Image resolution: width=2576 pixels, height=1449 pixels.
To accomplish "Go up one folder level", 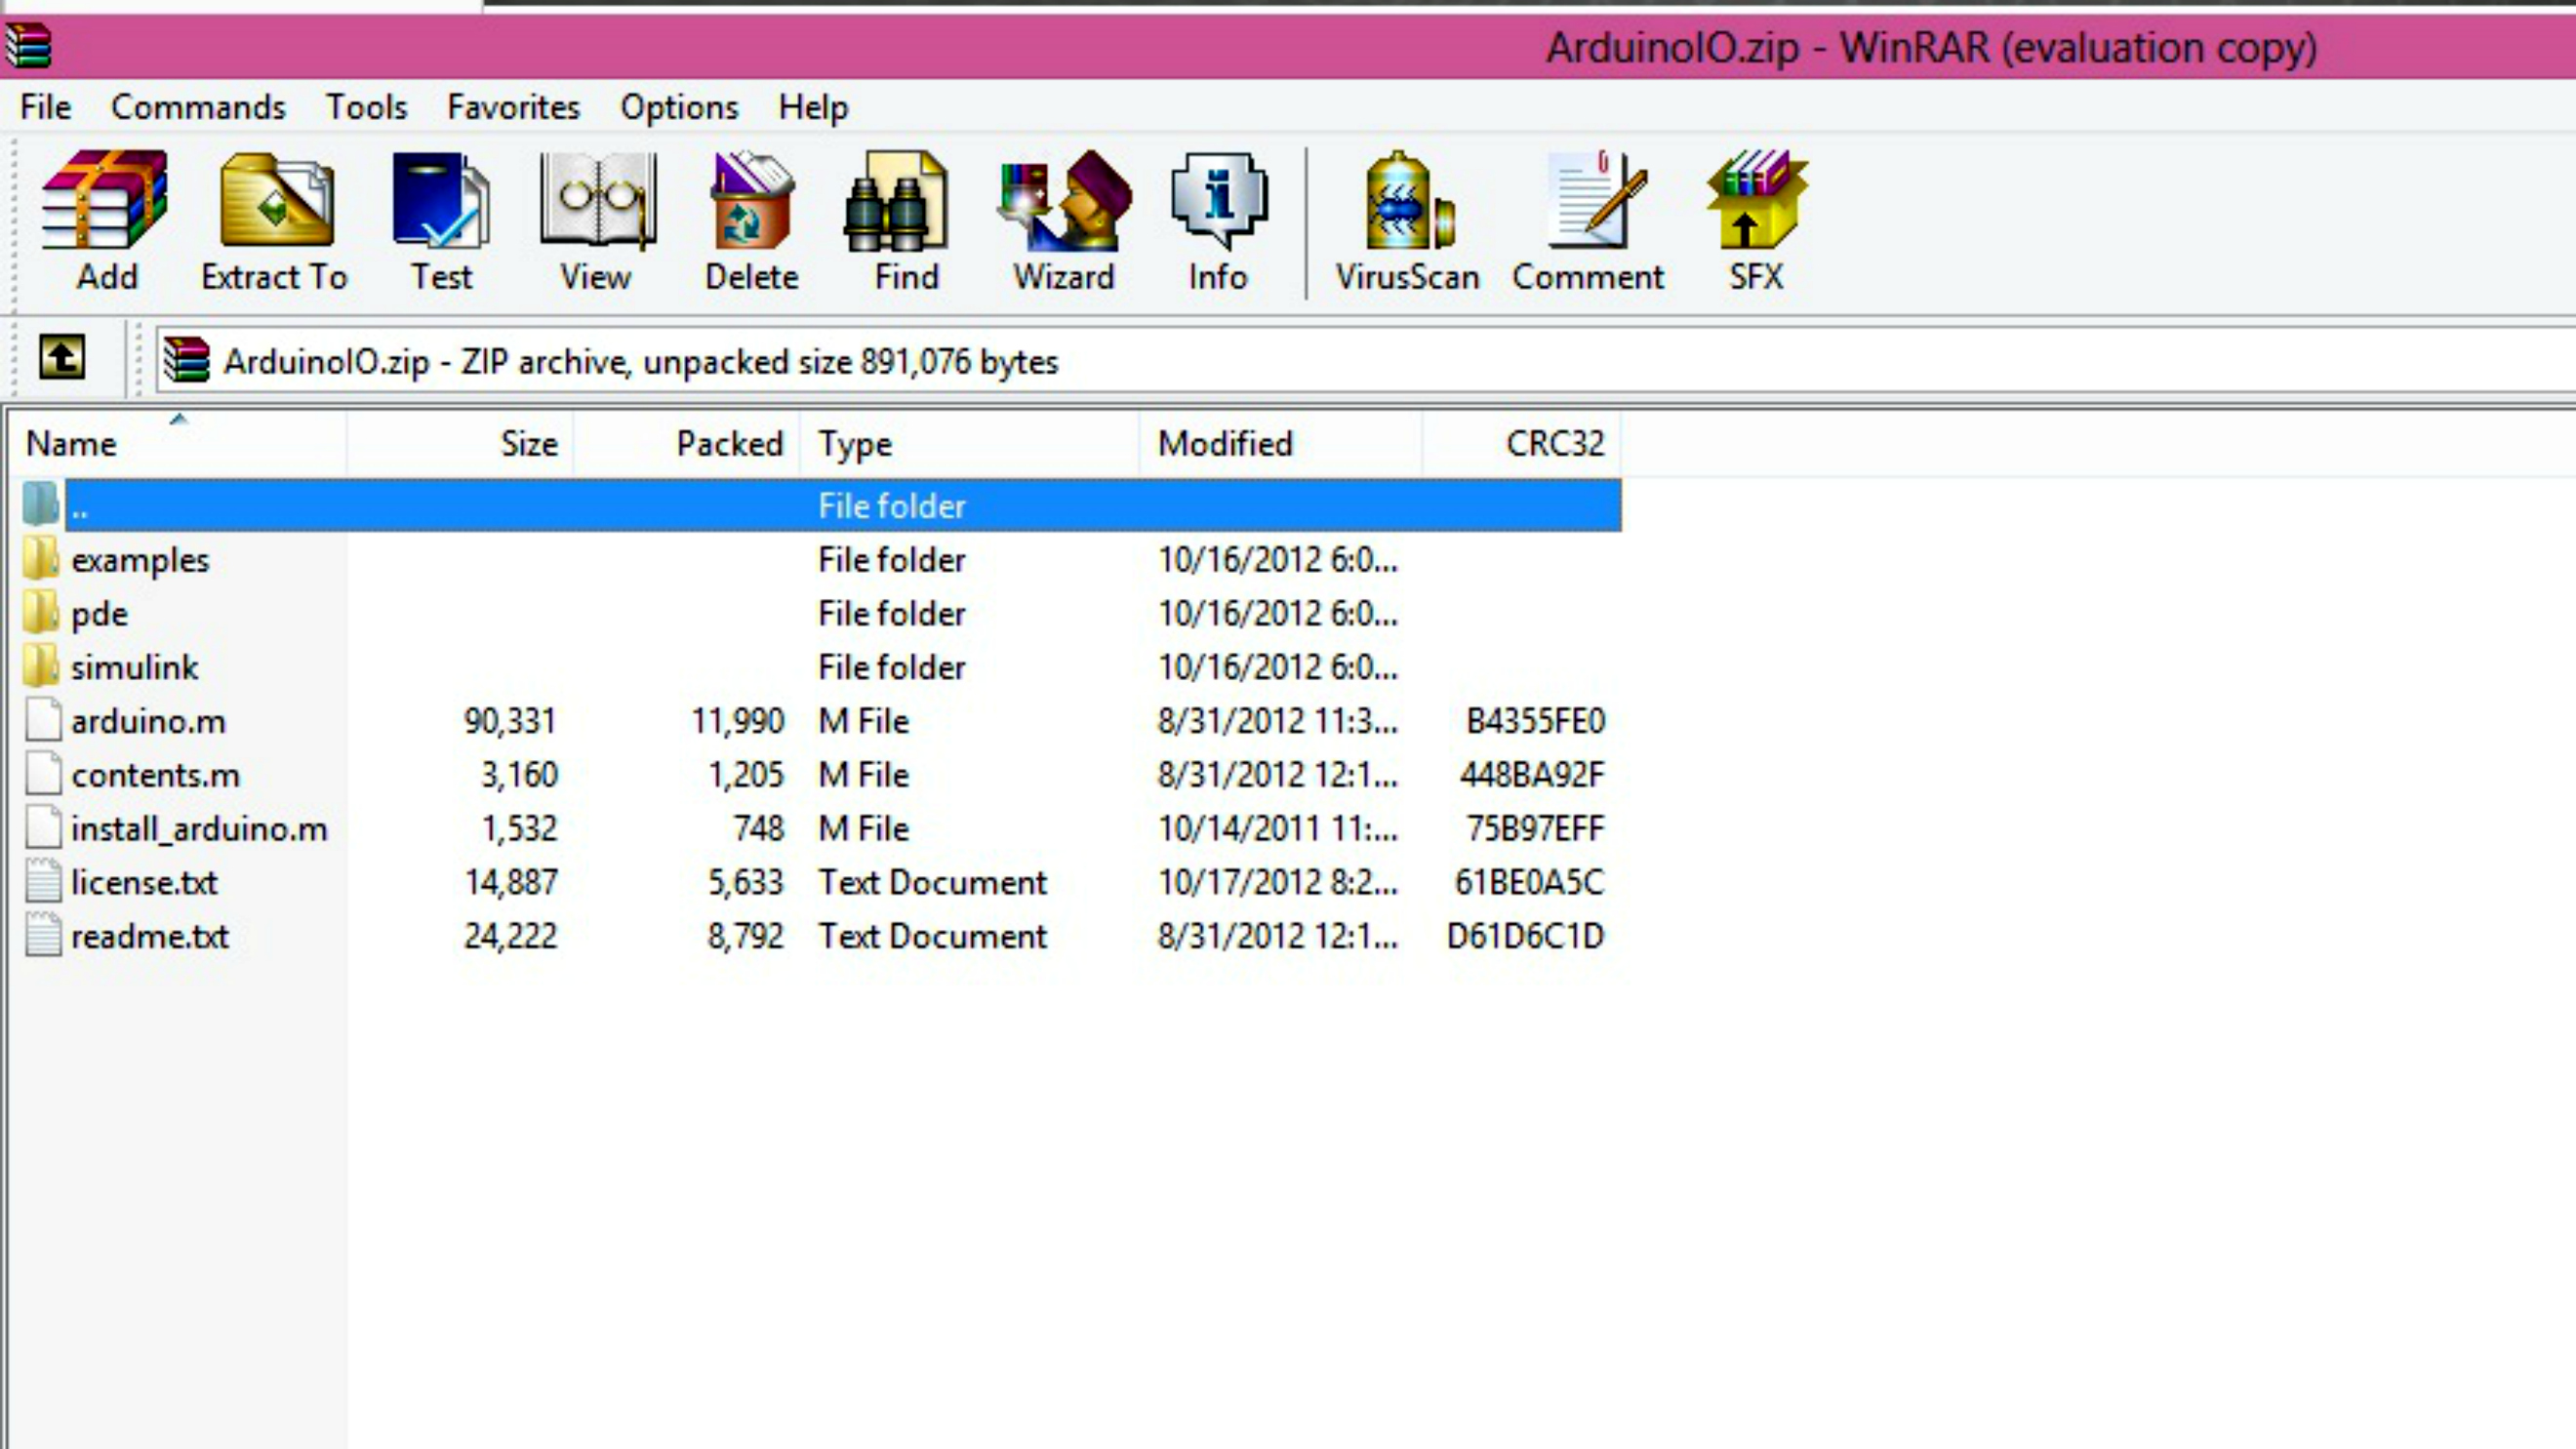I will tap(62, 357).
